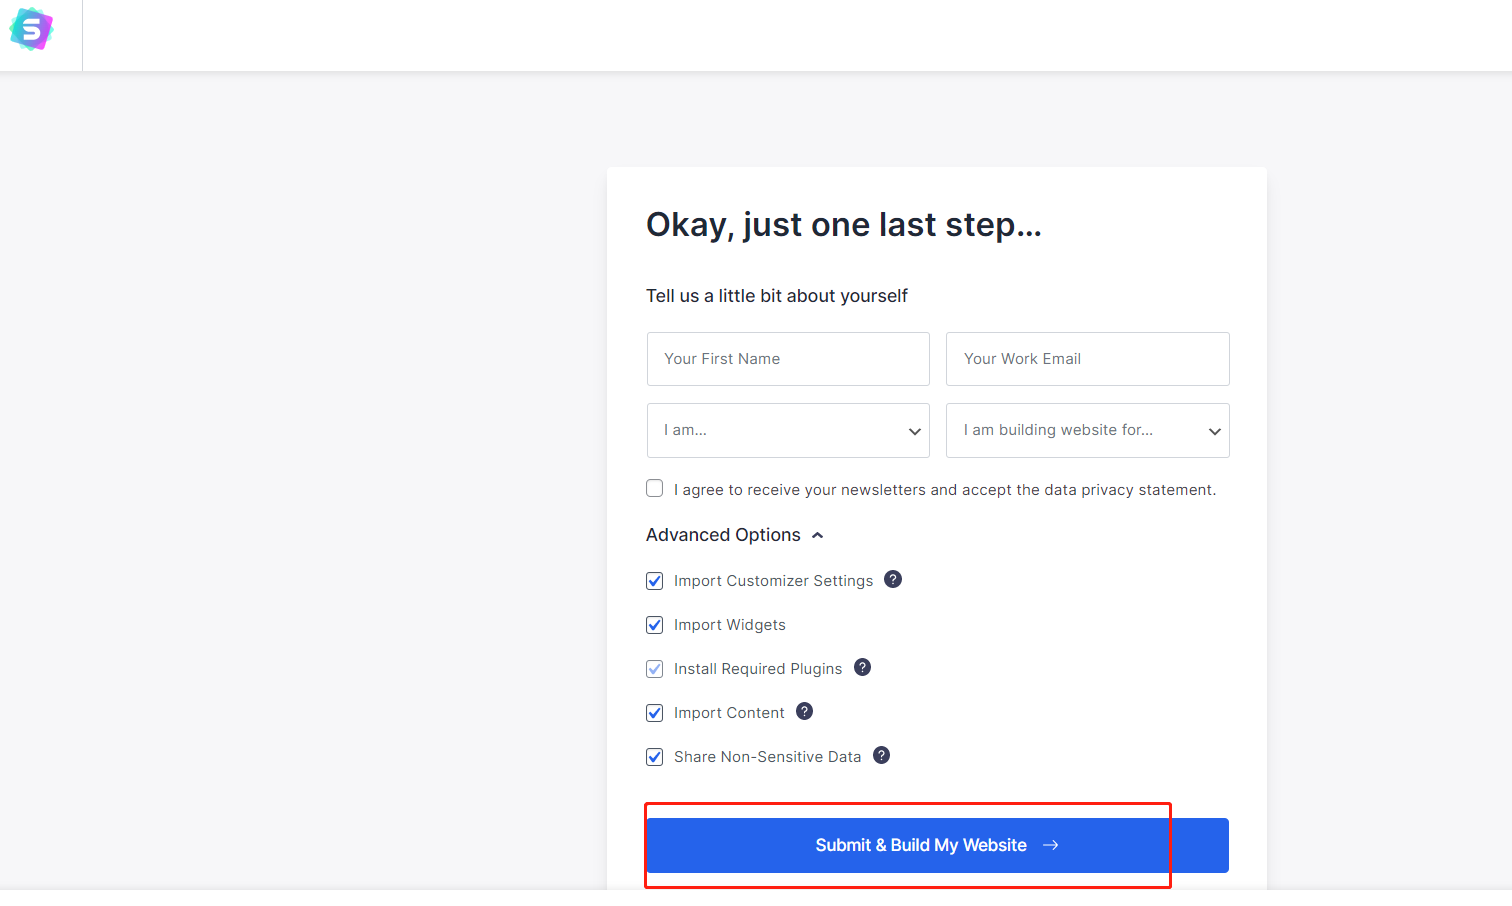Uncheck Import Customizer Settings checkbox
Image resolution: width=1512 pixels, height=906 pixels.
coord(655,581)
